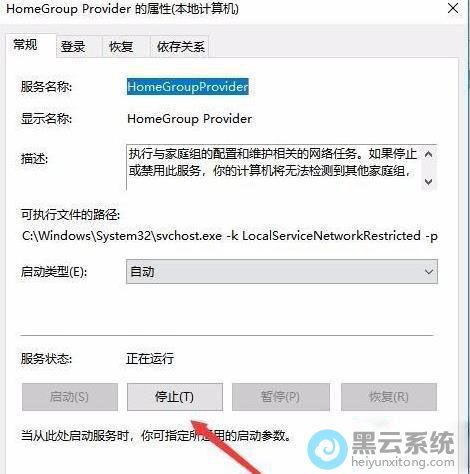Expand the 启动类型 dropdown arrow
The height and width of the screenshot is (474, 470).
(429, 272)
